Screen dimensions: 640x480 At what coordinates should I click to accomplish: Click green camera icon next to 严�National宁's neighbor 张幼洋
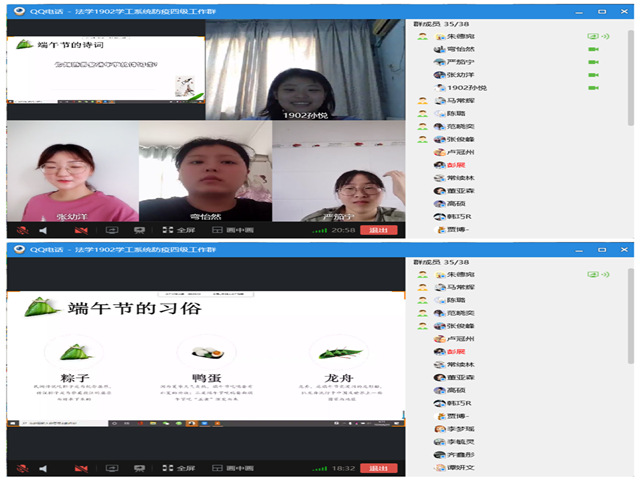tap(593, 75)
